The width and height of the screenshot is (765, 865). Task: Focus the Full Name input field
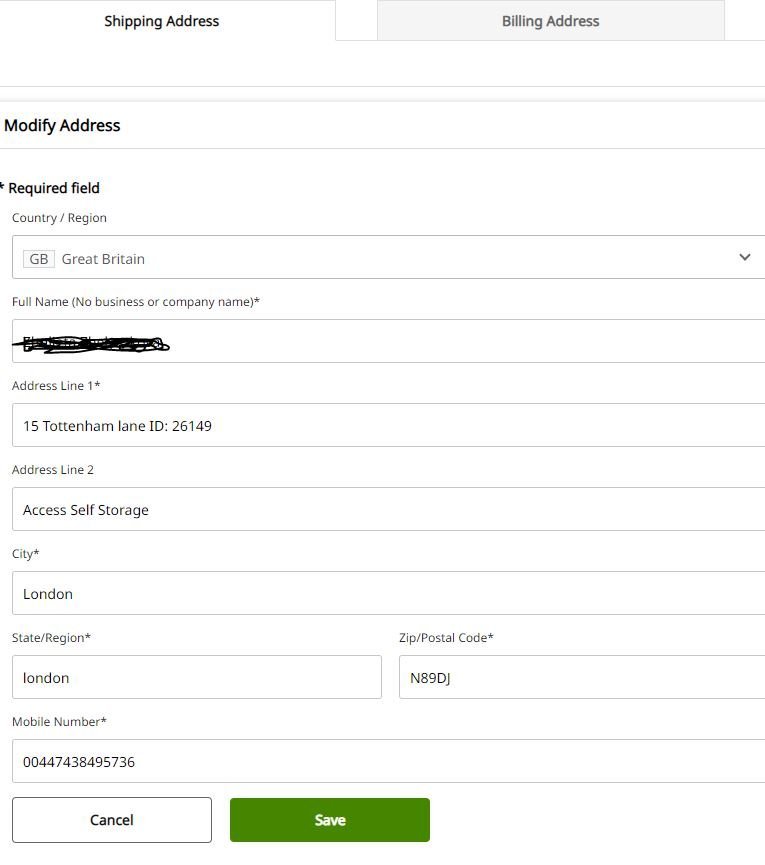click(388, 342)
